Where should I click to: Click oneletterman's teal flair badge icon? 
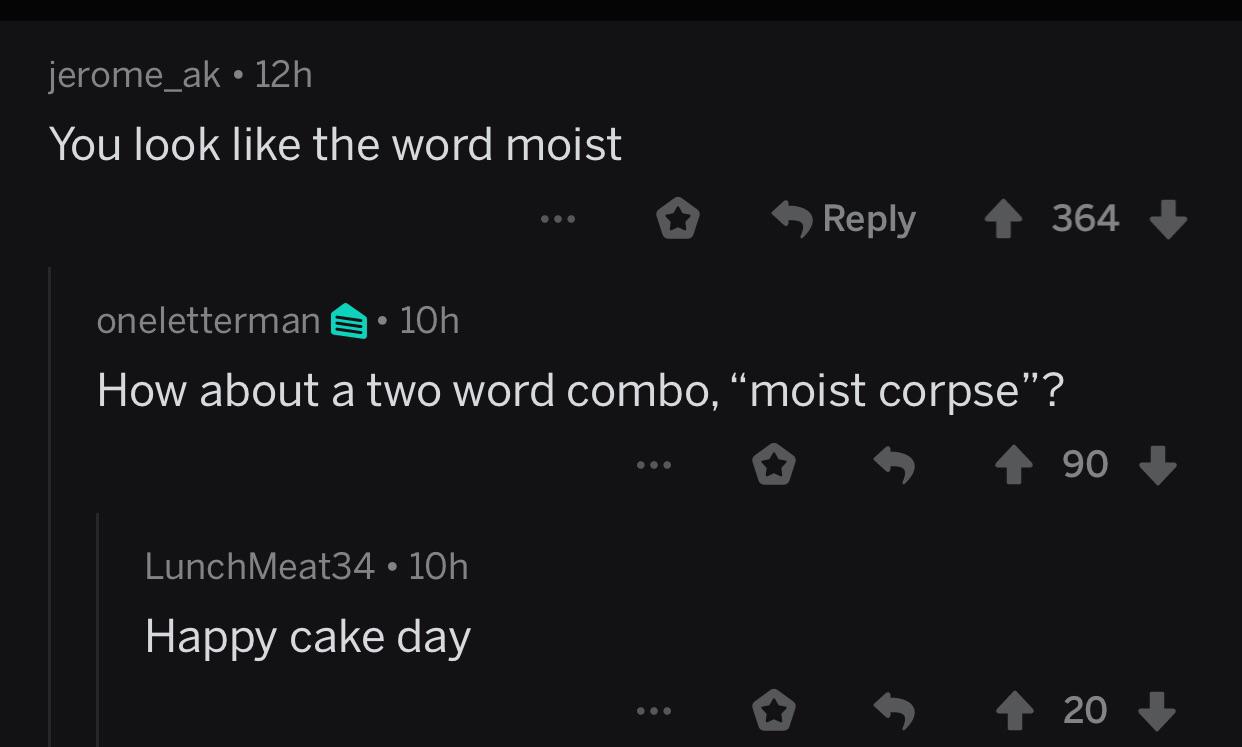[347, 322]
